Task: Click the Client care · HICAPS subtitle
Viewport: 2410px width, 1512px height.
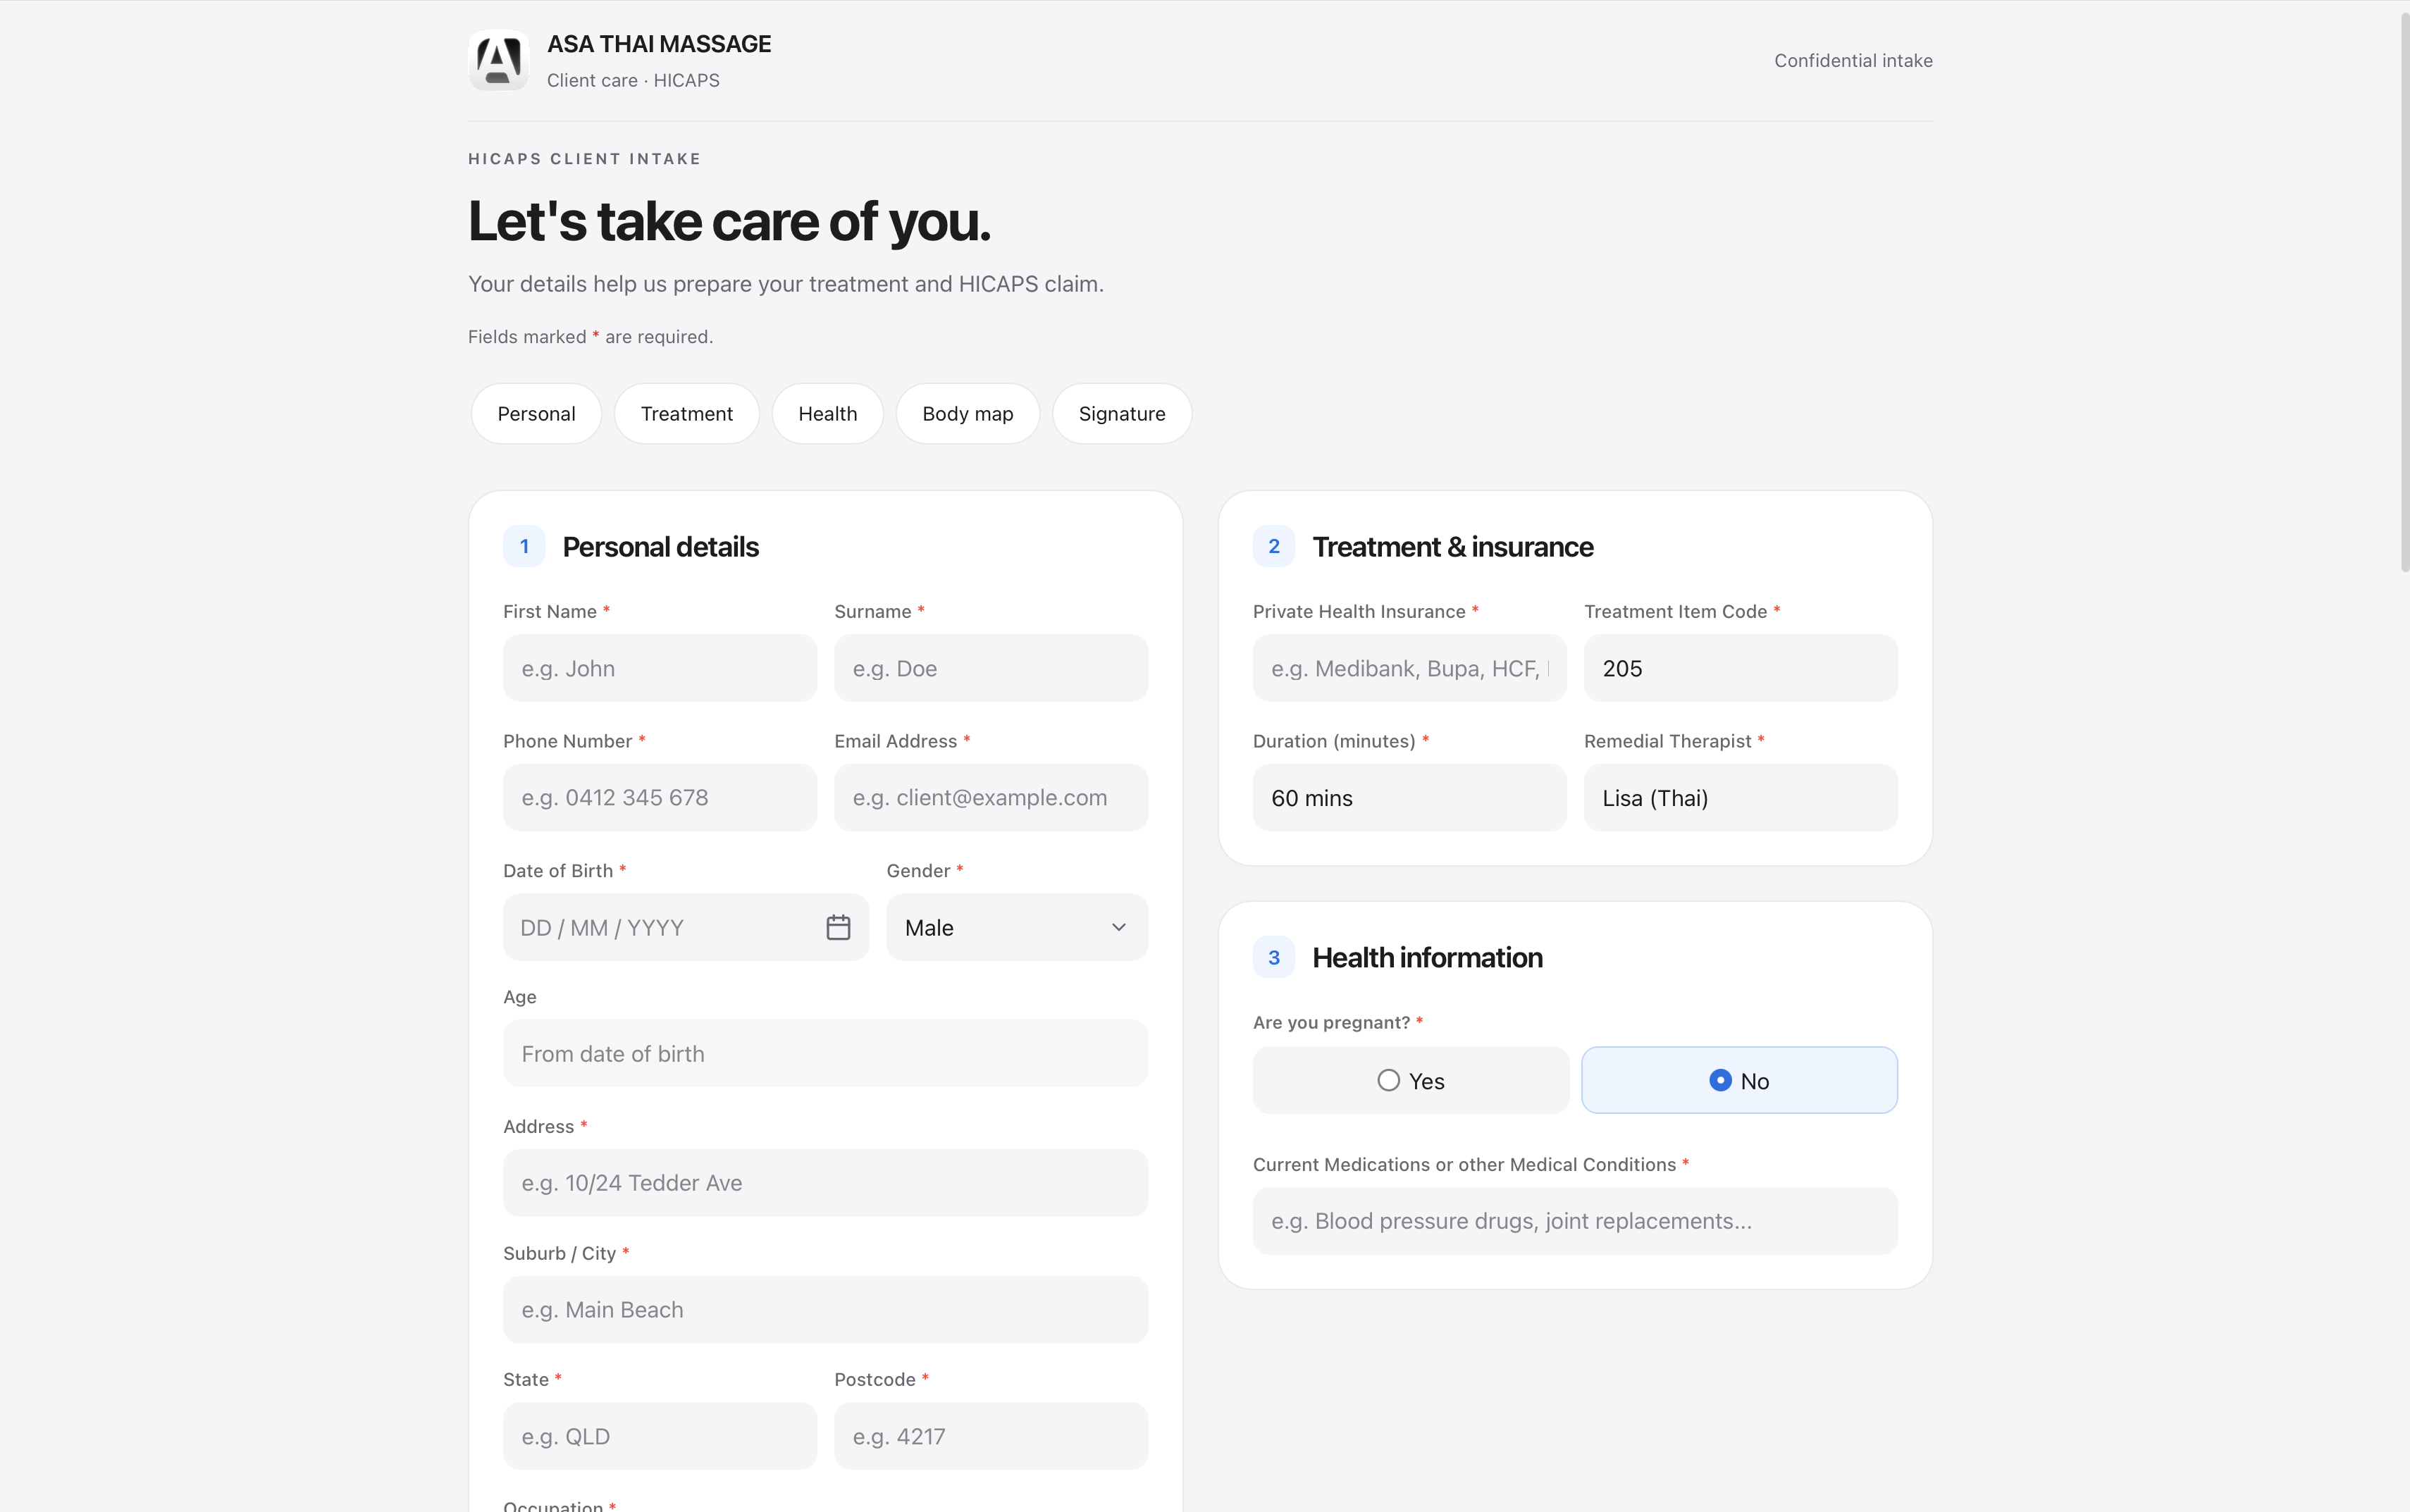Action: click(633, 80)
